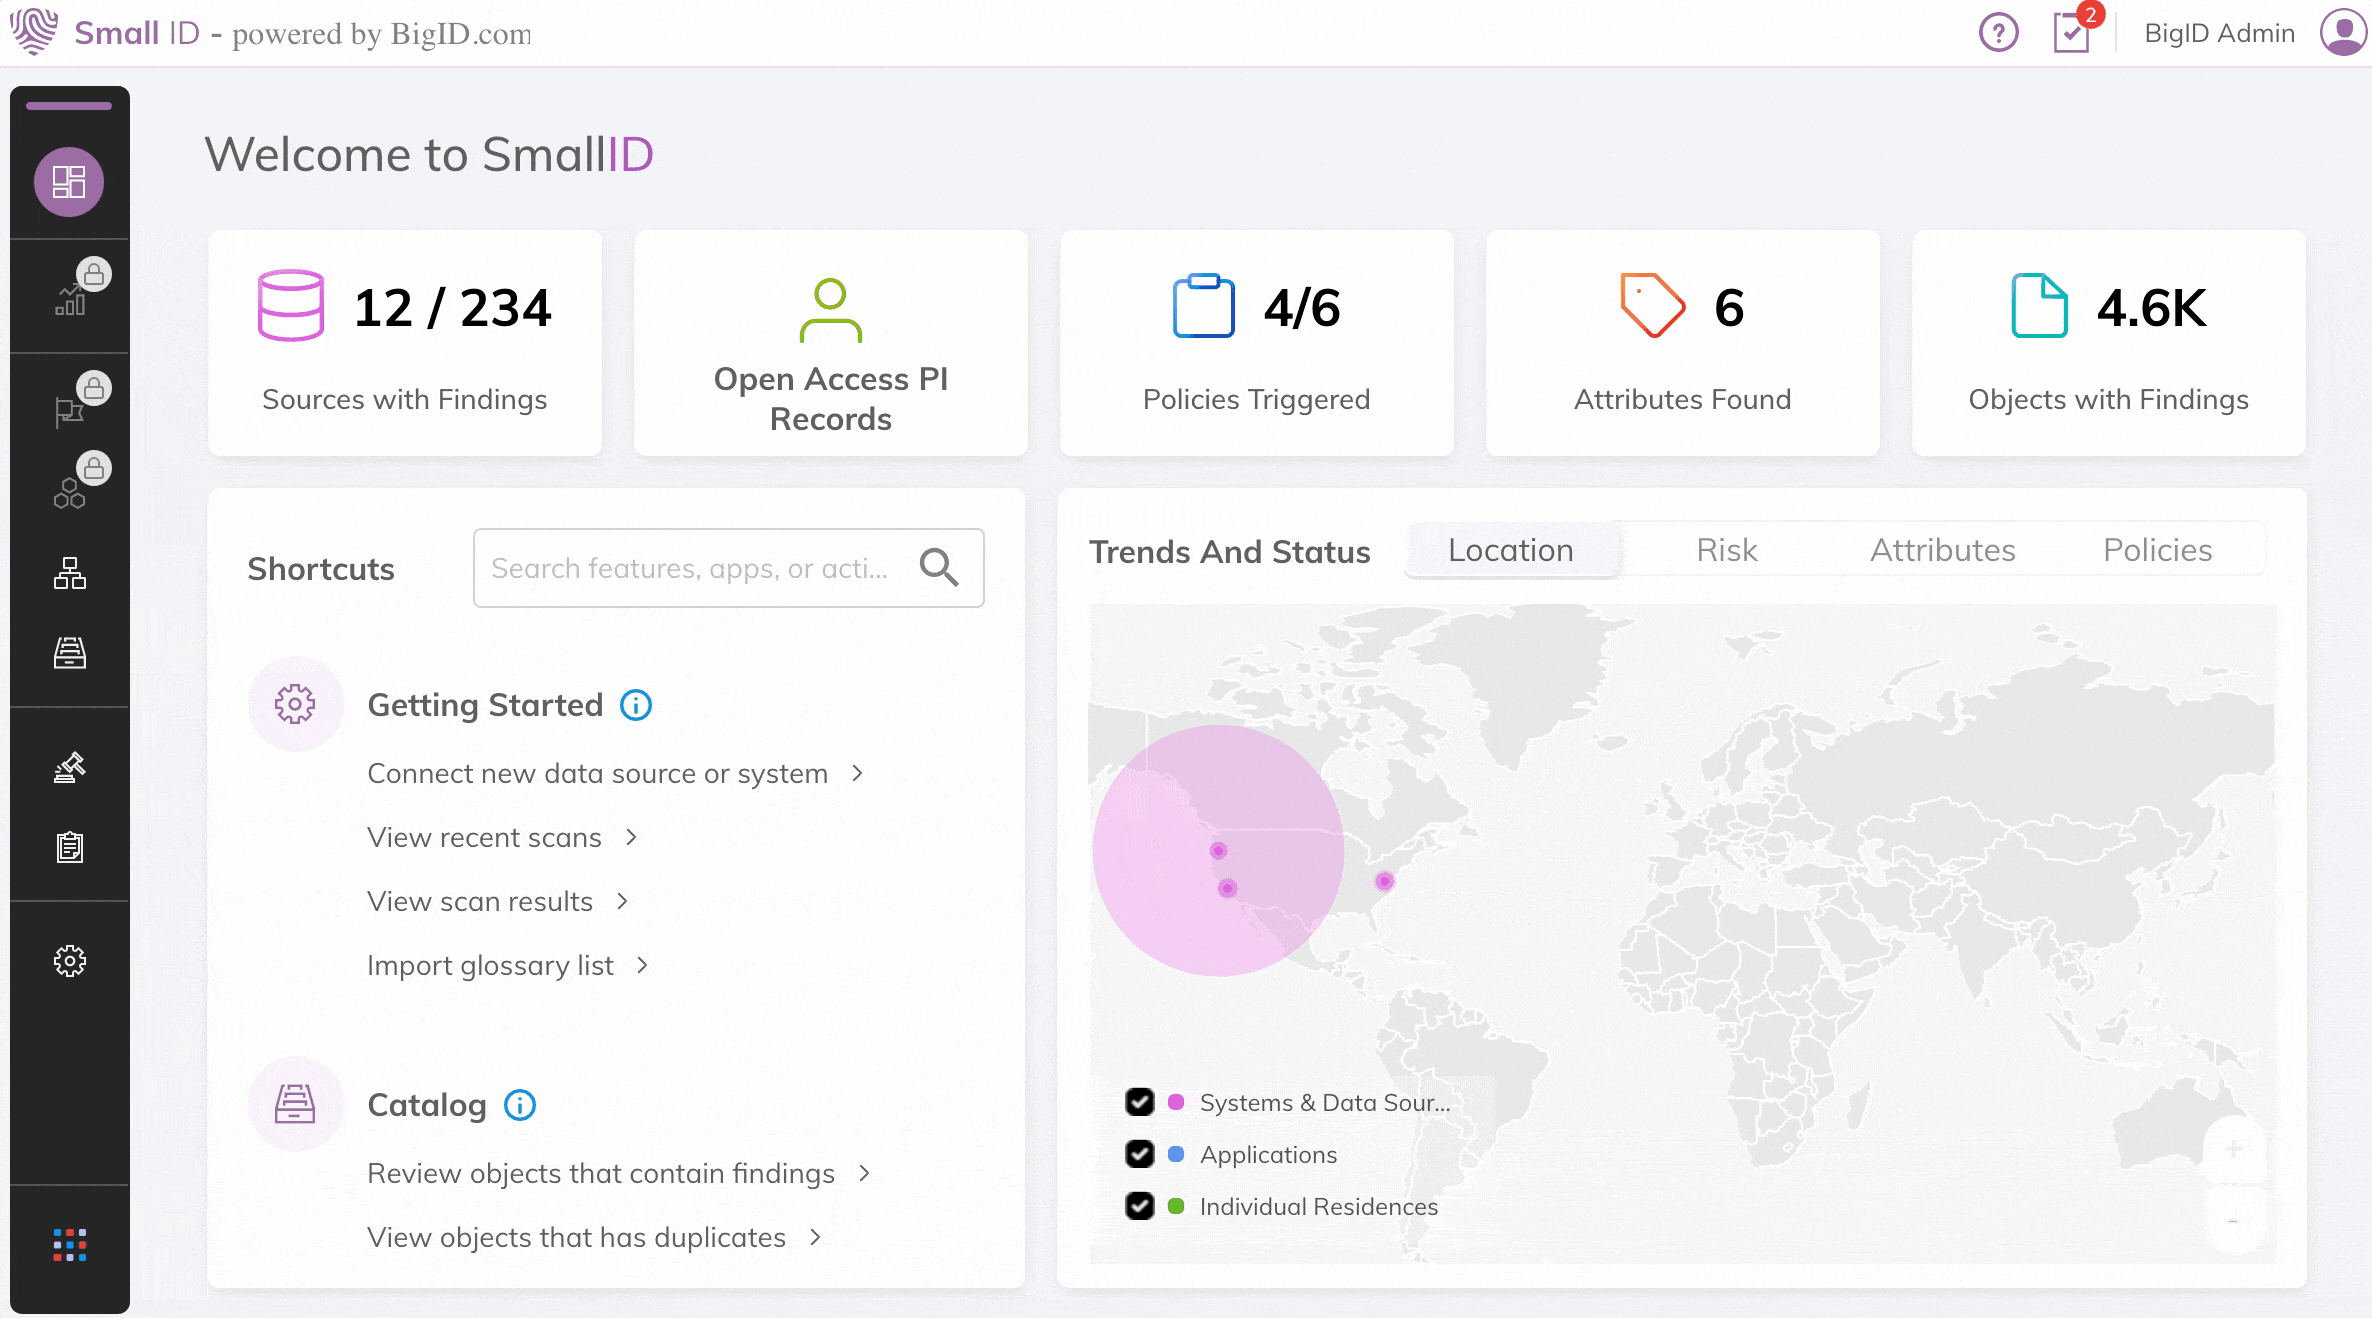Open the dashboard home icon in sidebar
Screen dimensions: 2372x1318
(69, 182)
